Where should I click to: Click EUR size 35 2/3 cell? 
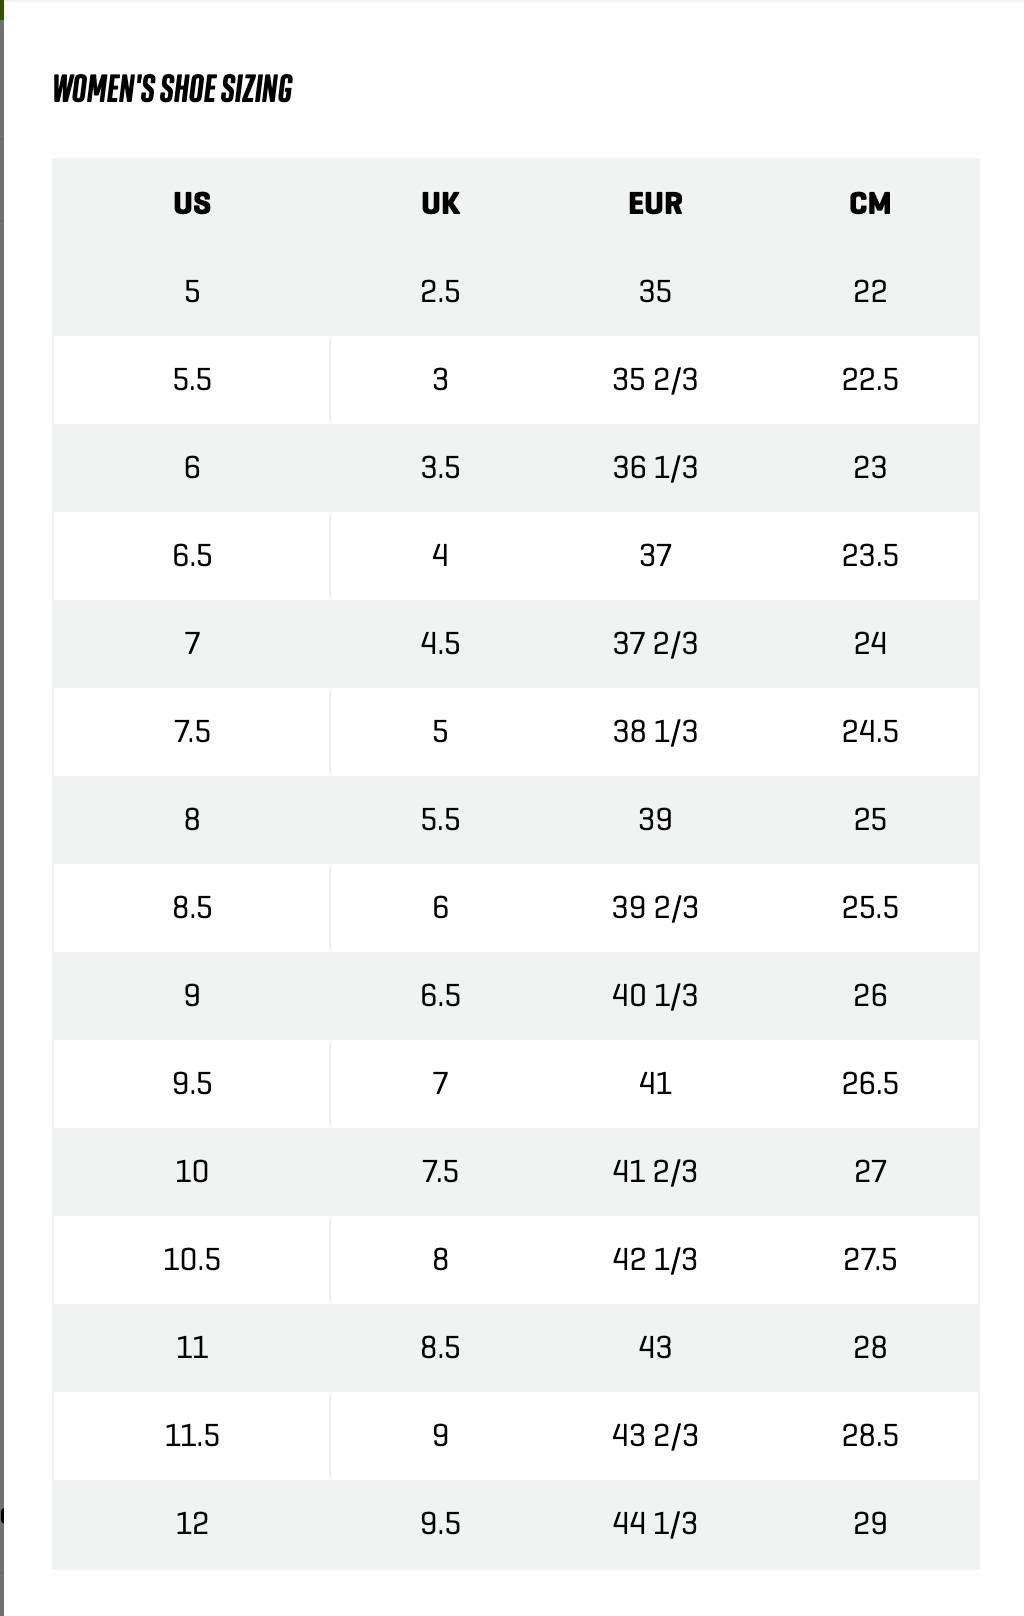(655, 380)
